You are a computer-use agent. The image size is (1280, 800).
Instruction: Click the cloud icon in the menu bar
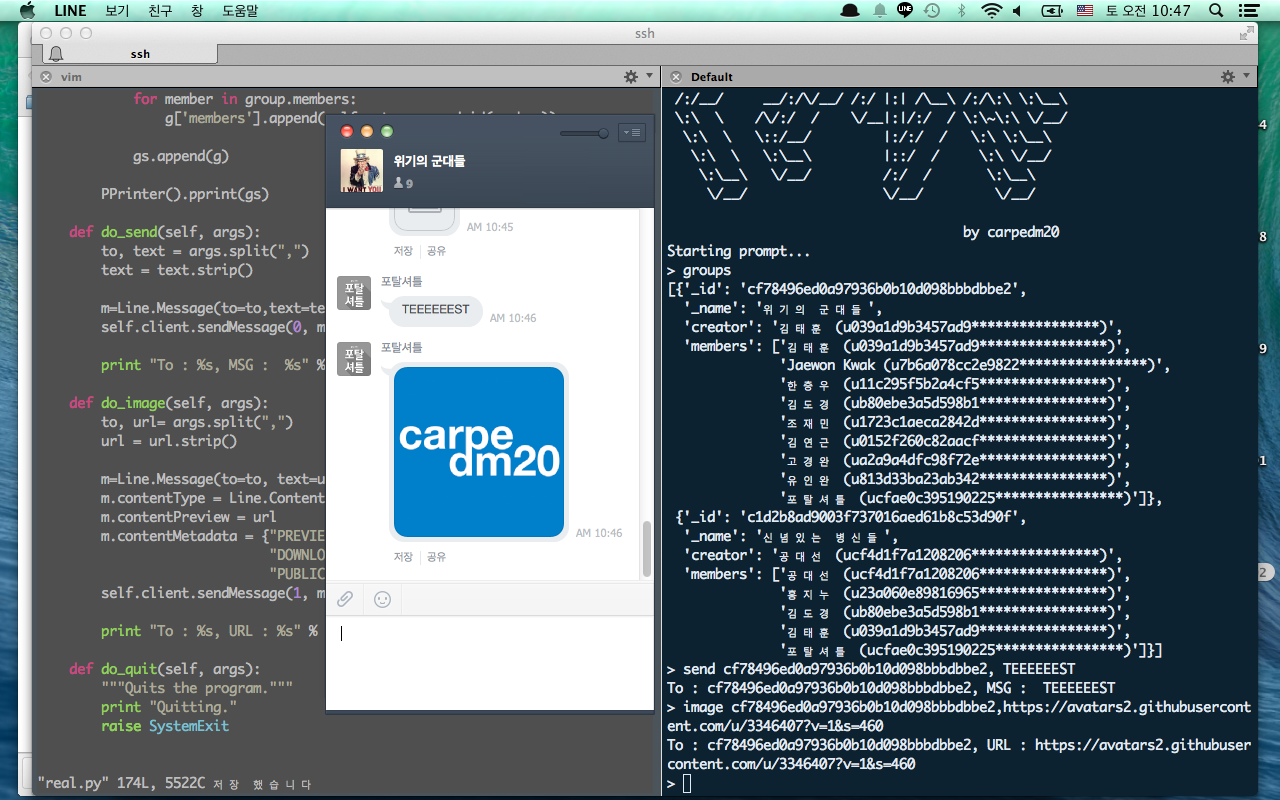click(851, 11)
